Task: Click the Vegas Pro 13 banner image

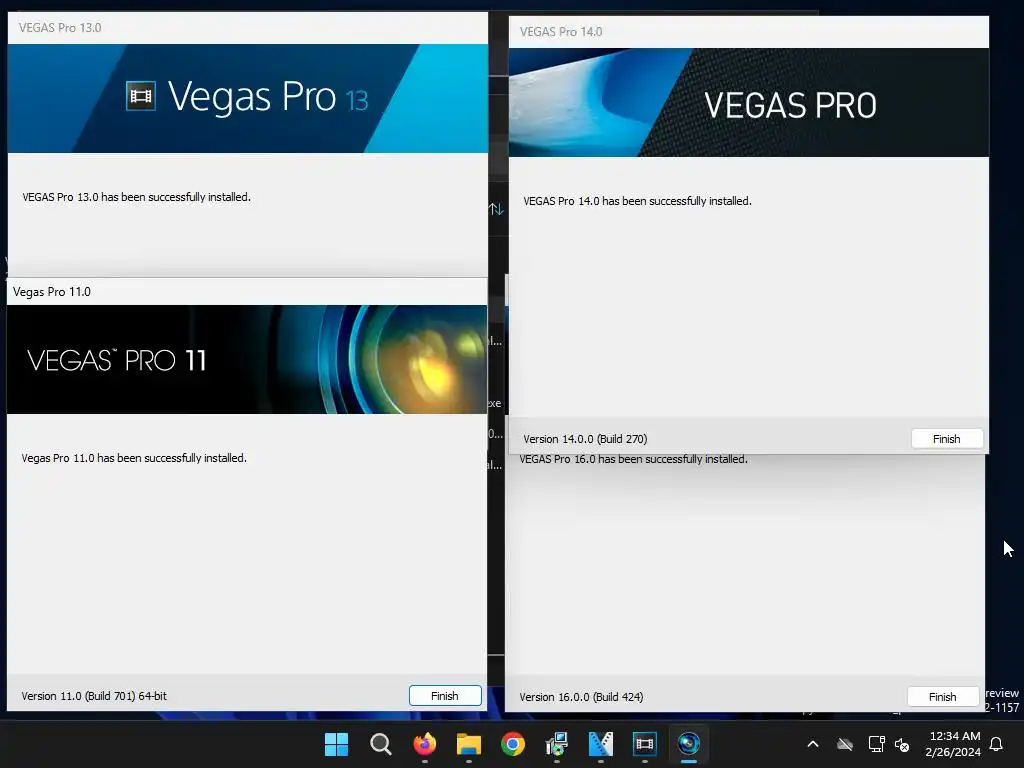Action: click(248, 99)
